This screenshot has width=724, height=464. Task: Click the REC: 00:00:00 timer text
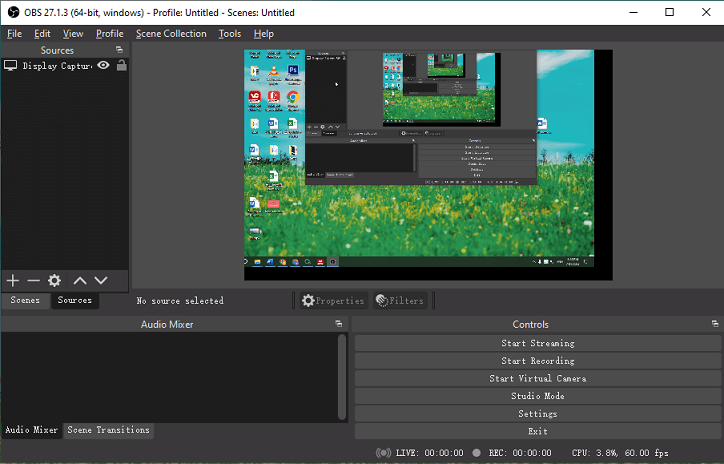point(520,453)
